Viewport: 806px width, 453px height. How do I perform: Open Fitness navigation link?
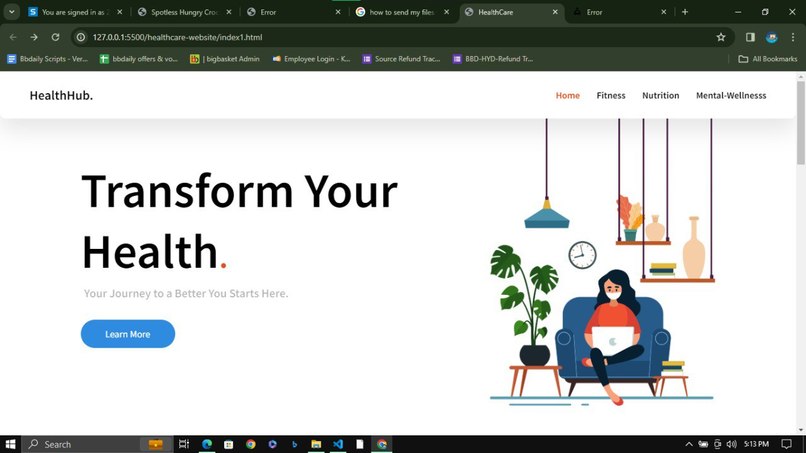click(x=611, y=95)
